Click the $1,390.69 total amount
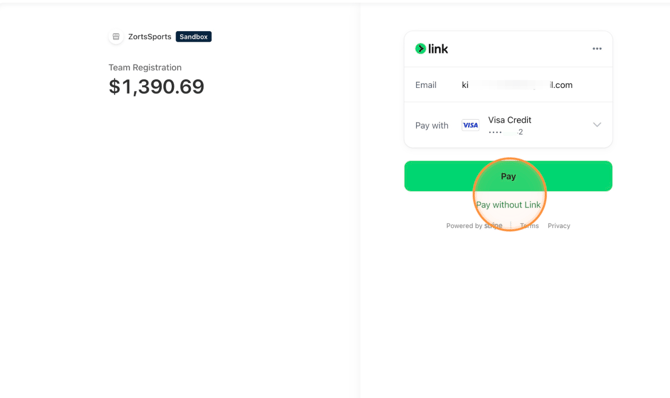 tap(156, 87)
